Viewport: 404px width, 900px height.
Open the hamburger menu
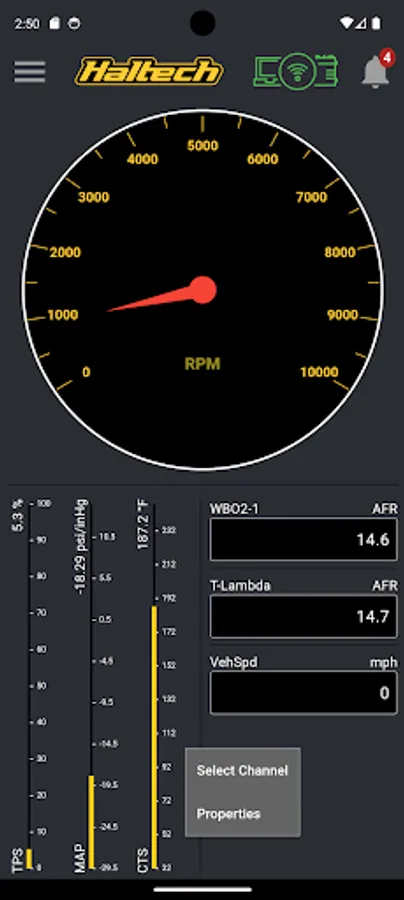30,72
